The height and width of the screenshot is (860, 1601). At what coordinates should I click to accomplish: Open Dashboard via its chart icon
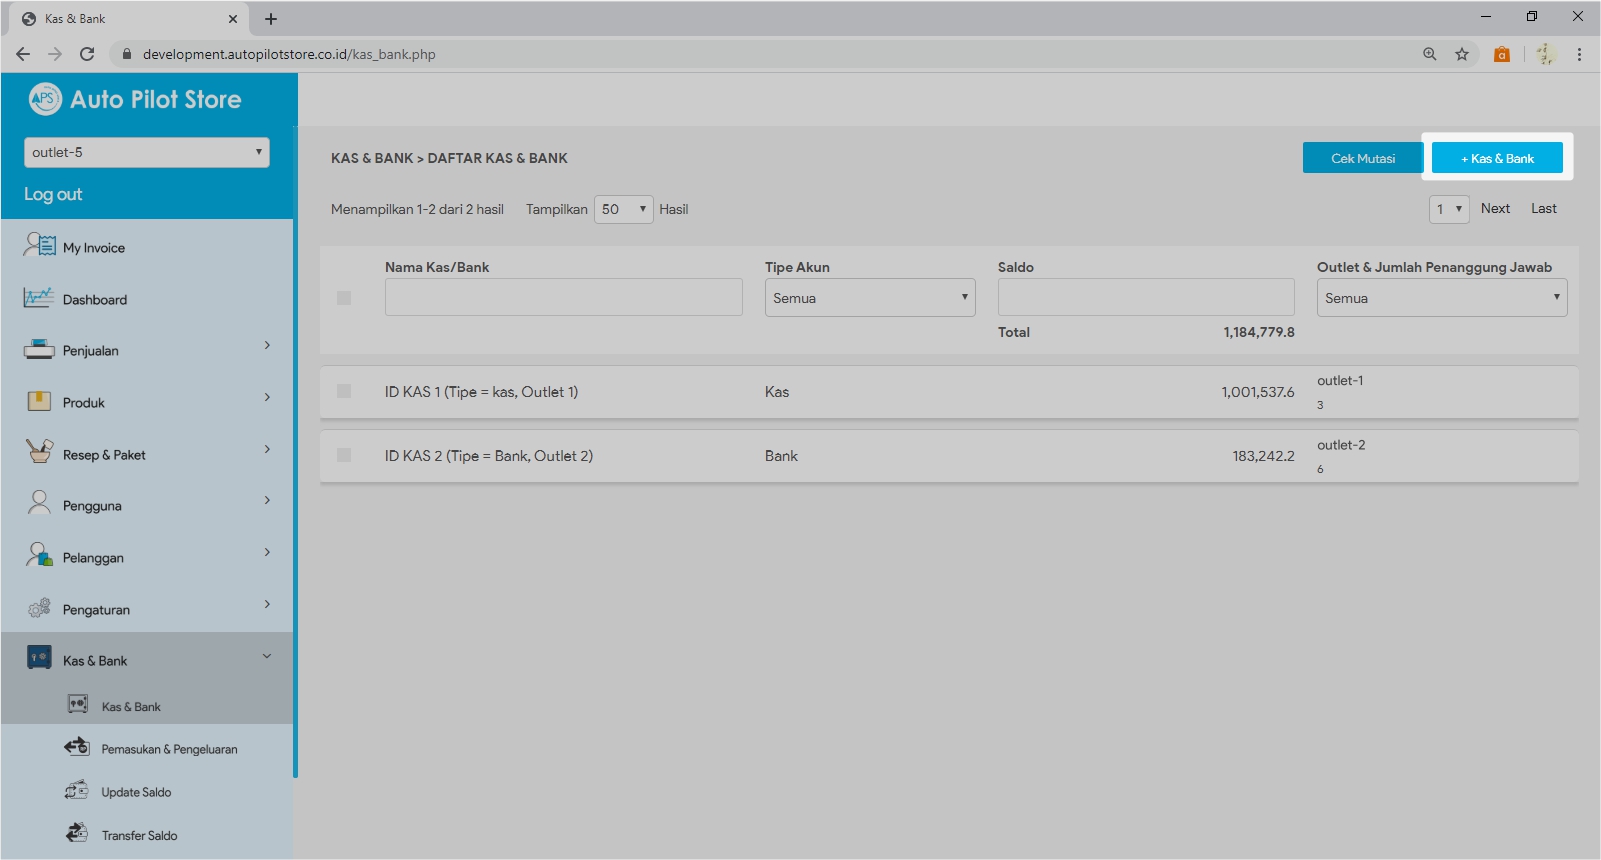[x=38, y=298]
